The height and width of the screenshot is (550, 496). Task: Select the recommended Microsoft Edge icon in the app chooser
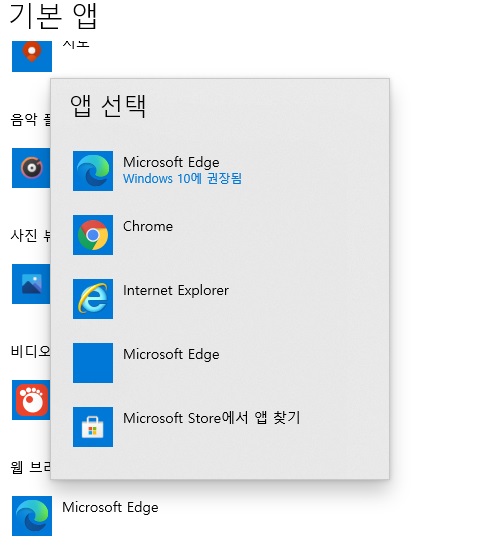point(93,171)
